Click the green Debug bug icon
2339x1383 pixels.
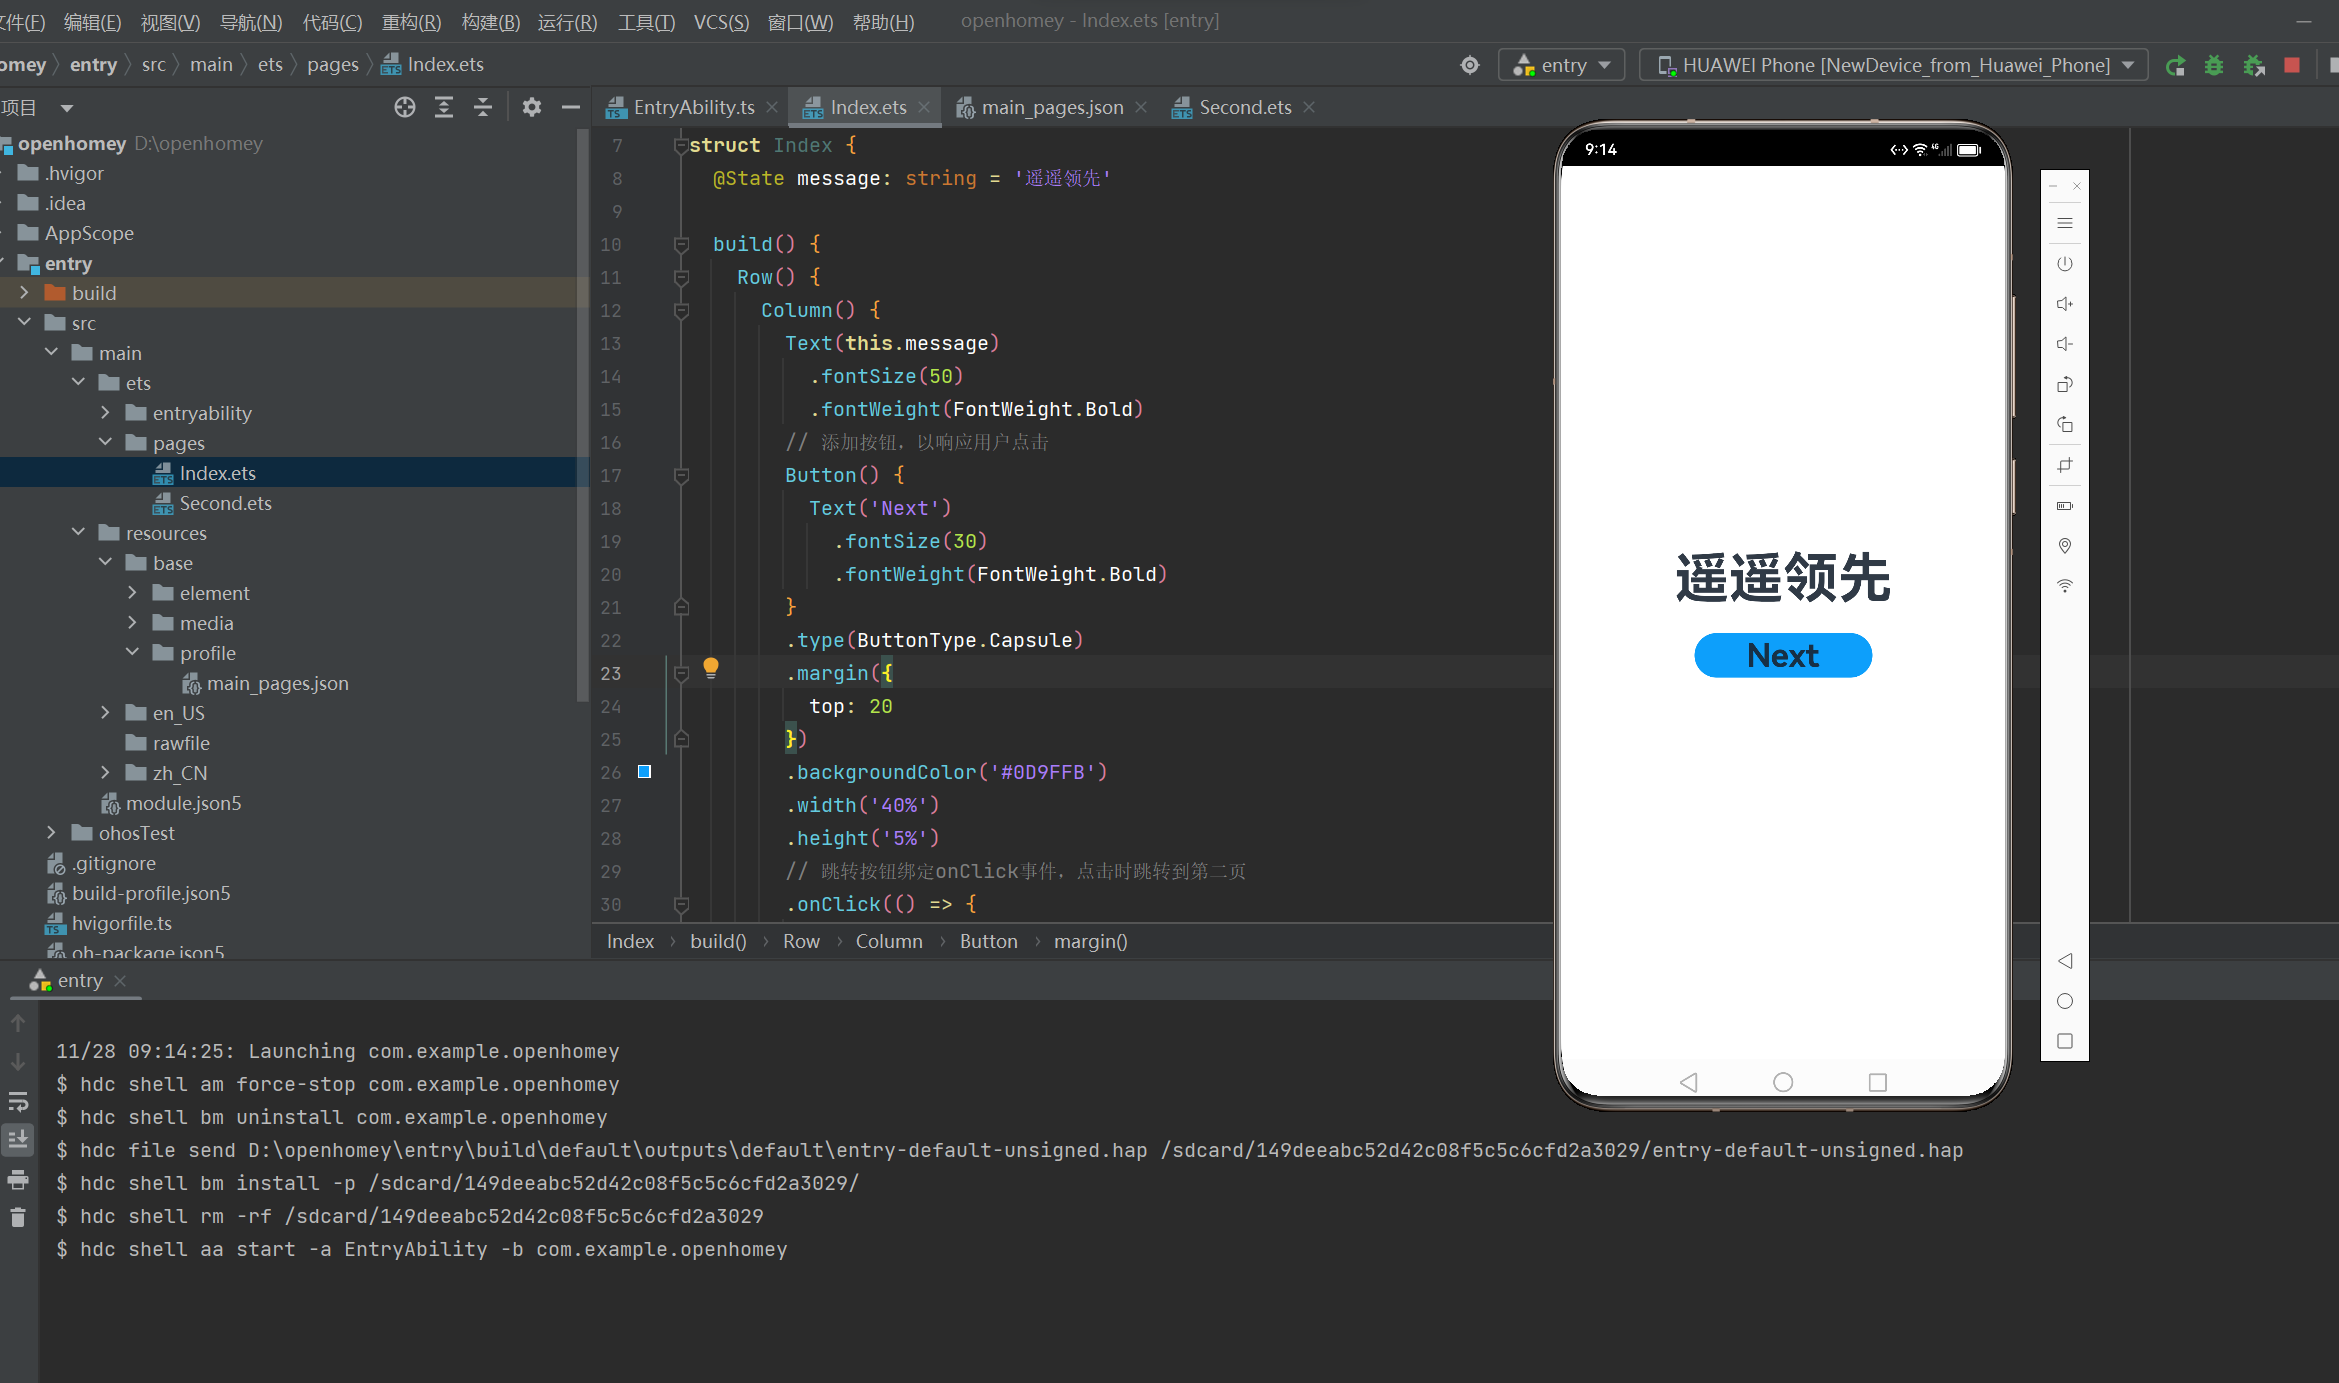point(2214,66)
